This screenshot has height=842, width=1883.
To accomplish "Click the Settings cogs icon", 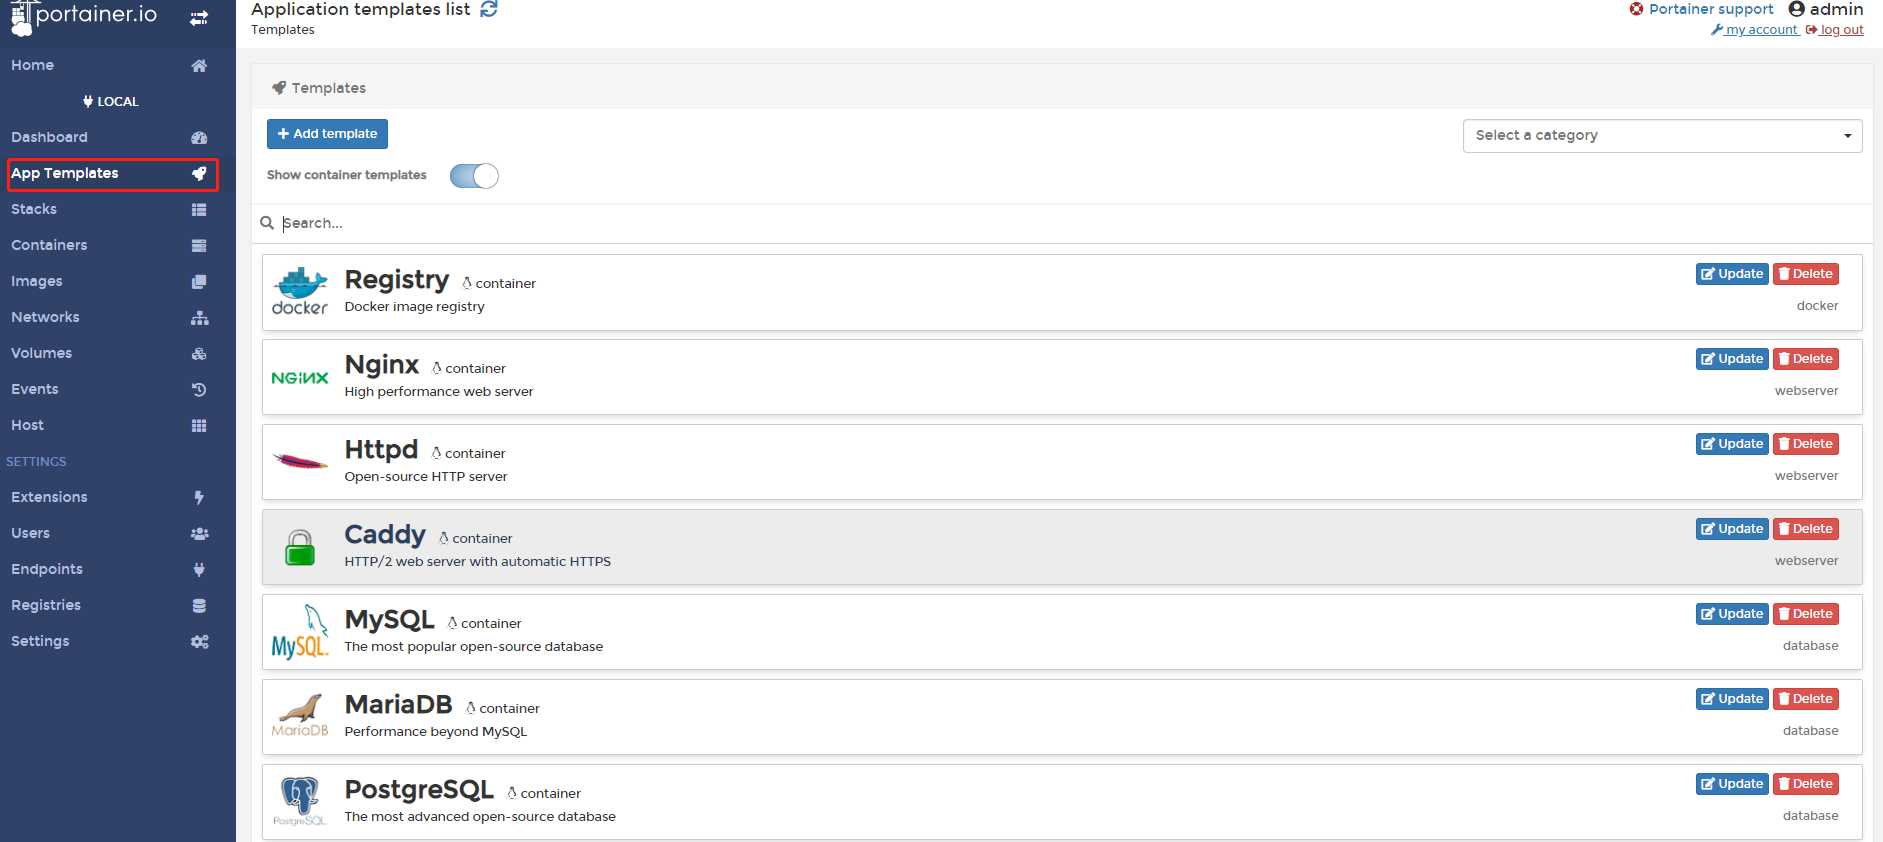I will coord(199,642).
